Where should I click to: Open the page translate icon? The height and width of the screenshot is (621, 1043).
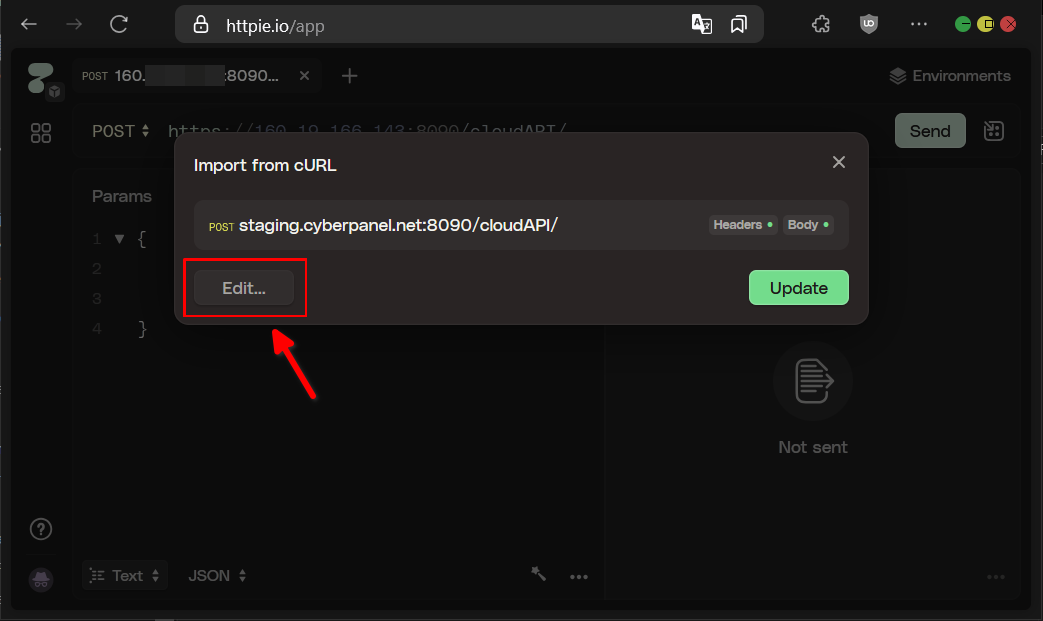(x=702, y=25)
